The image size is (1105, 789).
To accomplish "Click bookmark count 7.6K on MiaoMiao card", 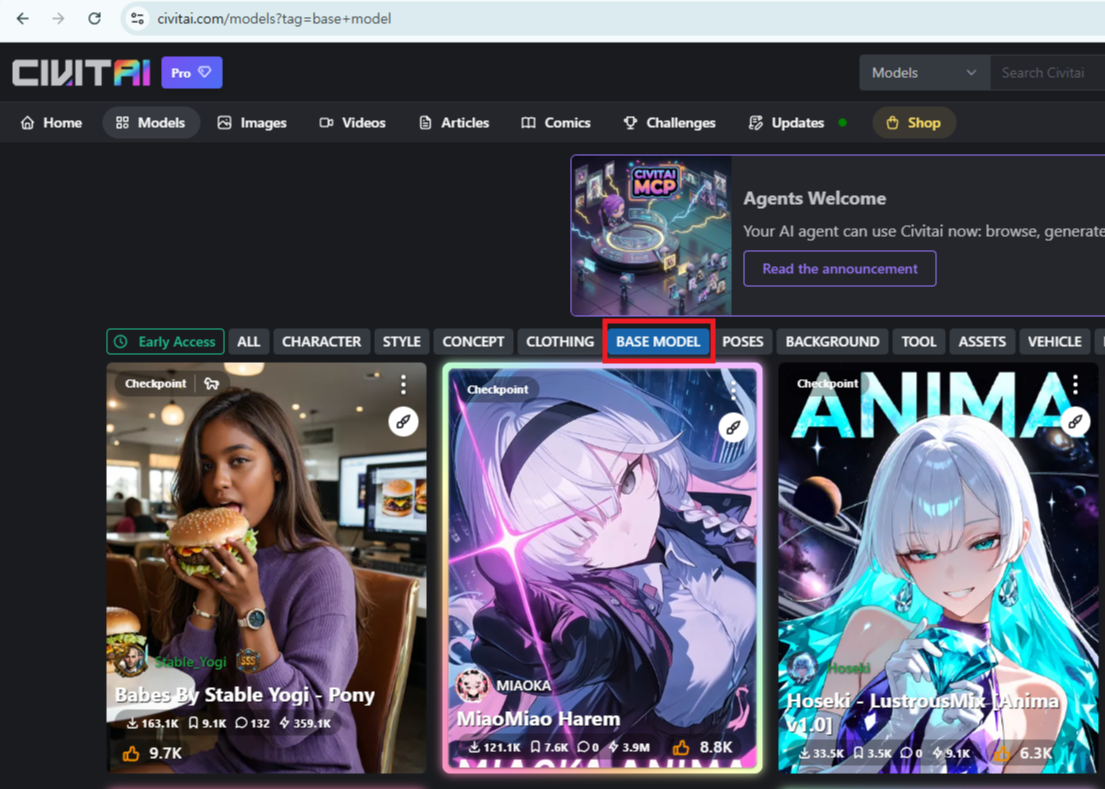I will coord(549,747).
